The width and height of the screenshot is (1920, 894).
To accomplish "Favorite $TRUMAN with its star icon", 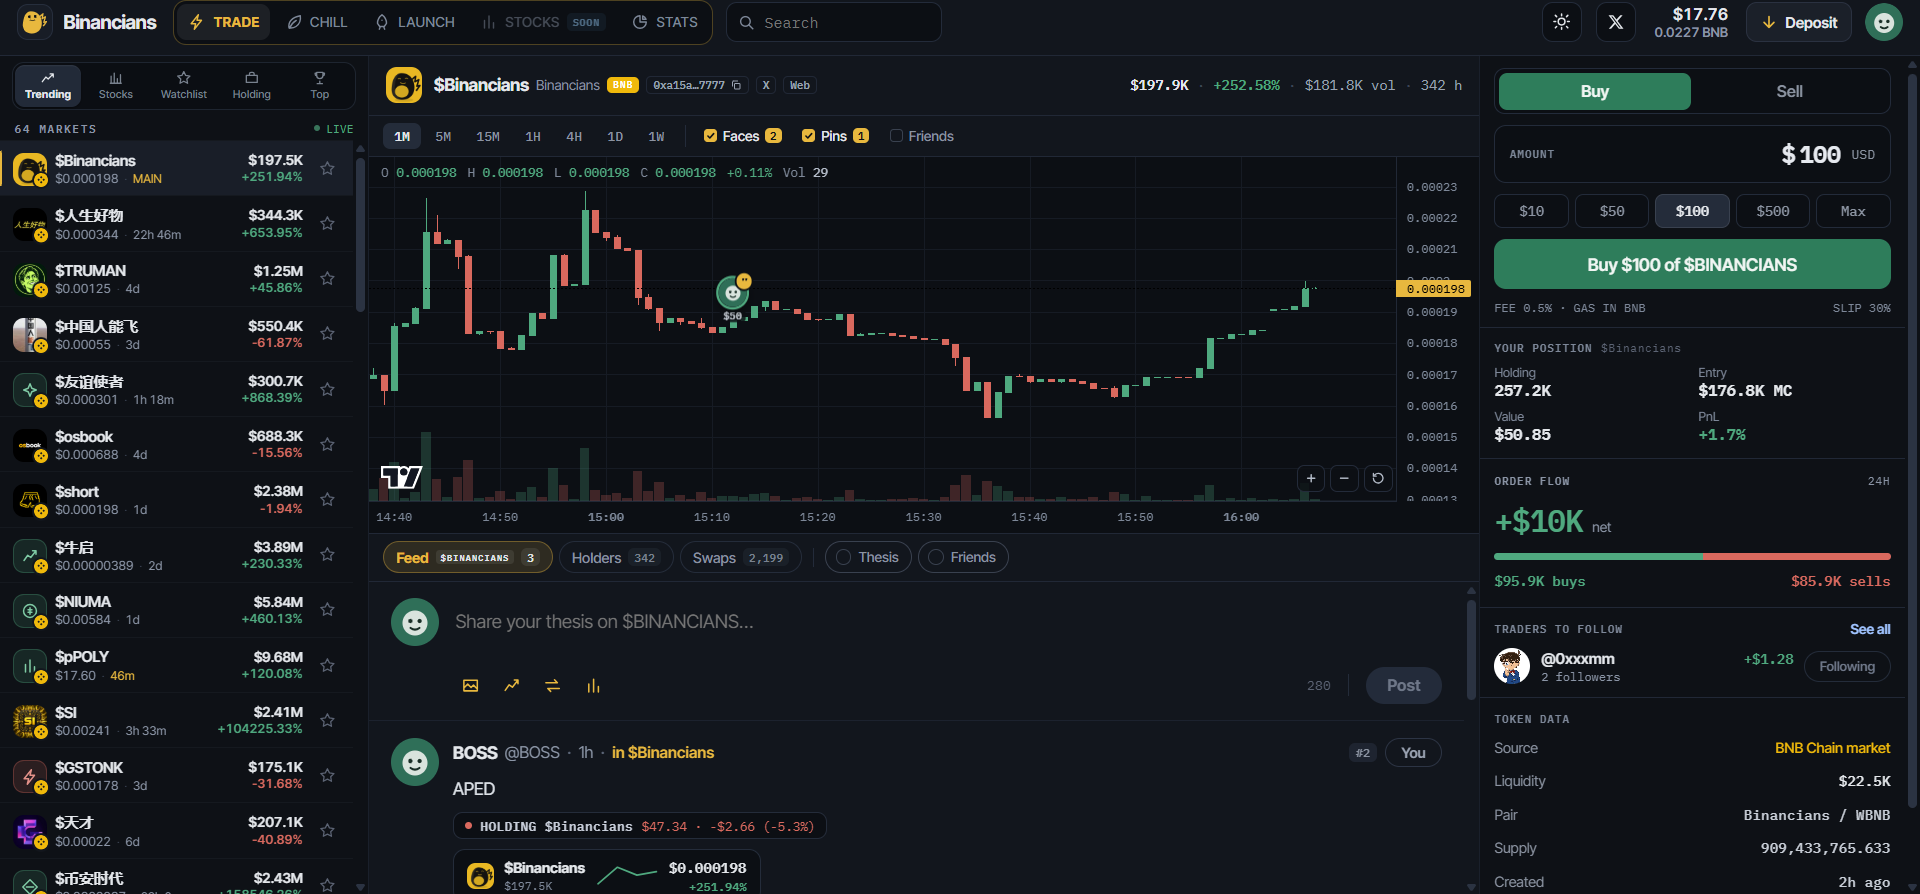I will [327, 278].
